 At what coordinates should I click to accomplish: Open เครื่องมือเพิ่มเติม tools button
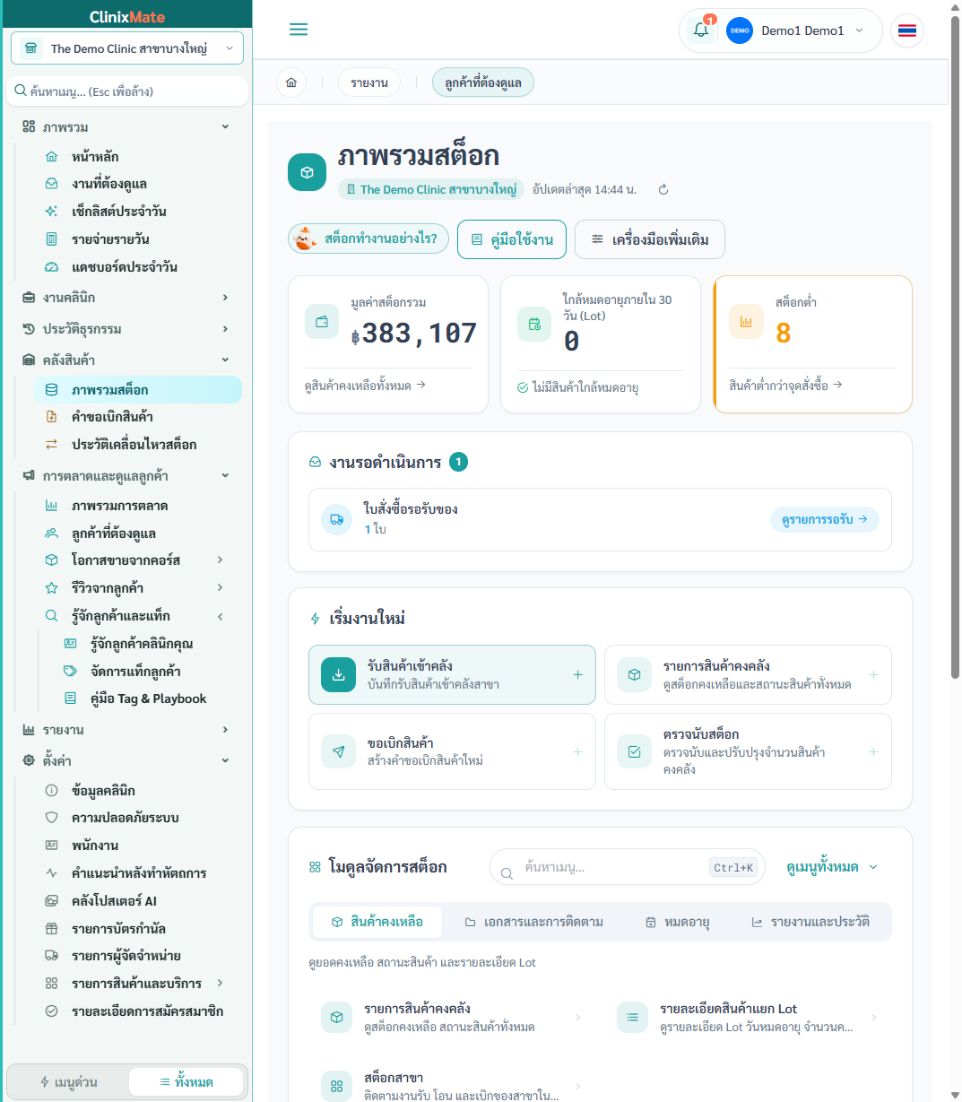coord(650,240)
